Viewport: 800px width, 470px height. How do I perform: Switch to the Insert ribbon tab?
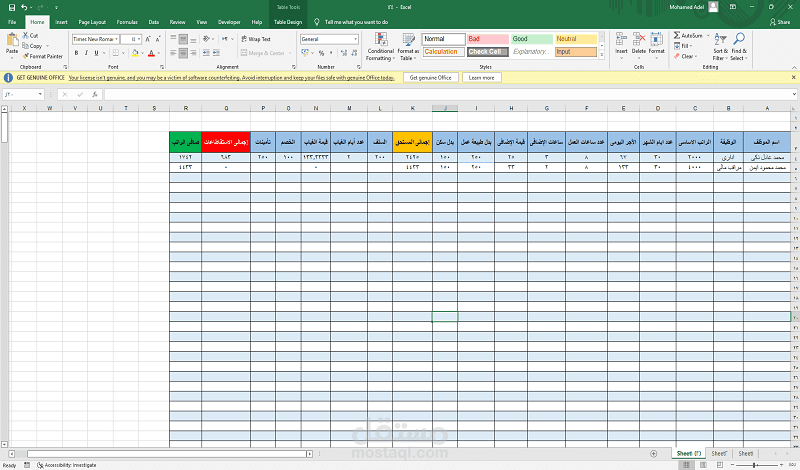point(61,22)
